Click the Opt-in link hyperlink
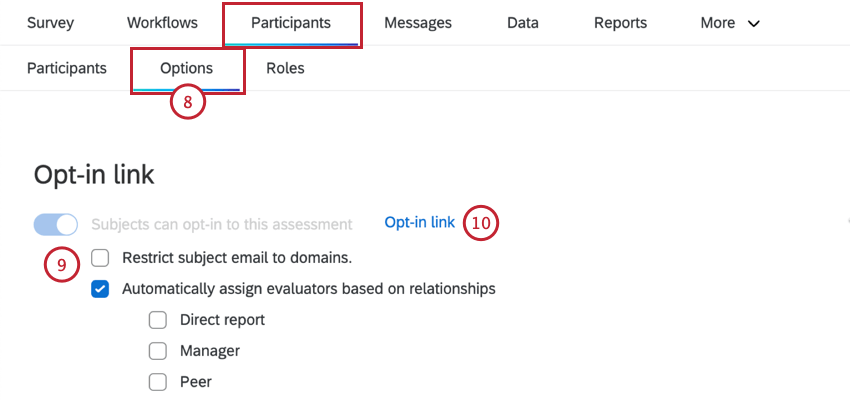Screen dimensions: 850x400 pyautogui.click(x=420, y=222)
